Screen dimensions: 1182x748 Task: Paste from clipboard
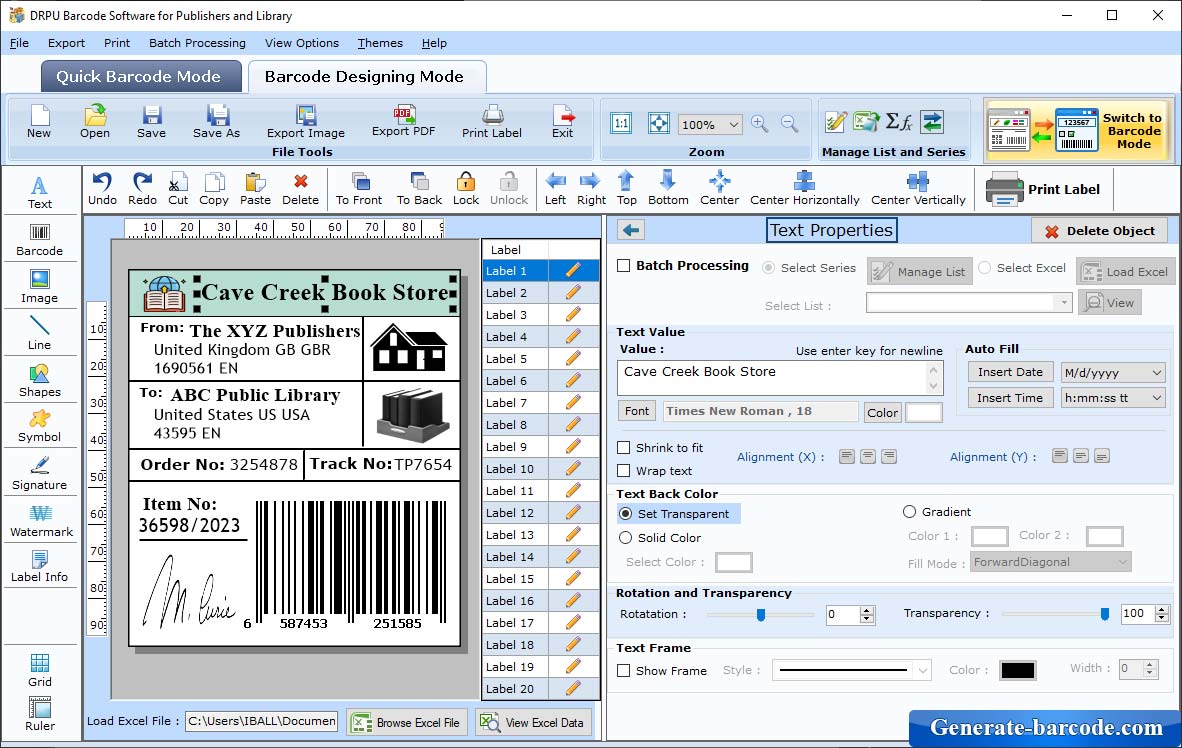pos(255,189)
